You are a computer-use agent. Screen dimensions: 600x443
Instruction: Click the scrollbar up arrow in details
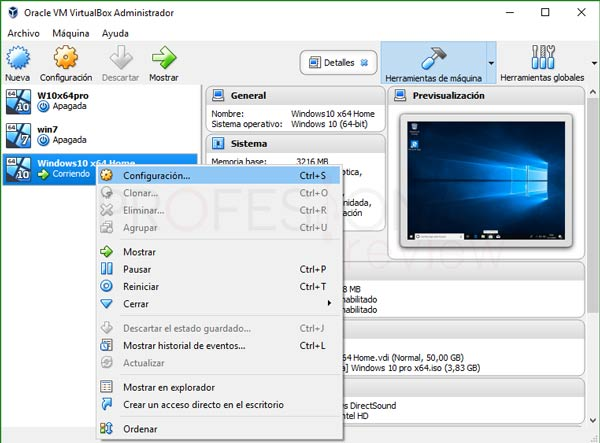[593, 92]
